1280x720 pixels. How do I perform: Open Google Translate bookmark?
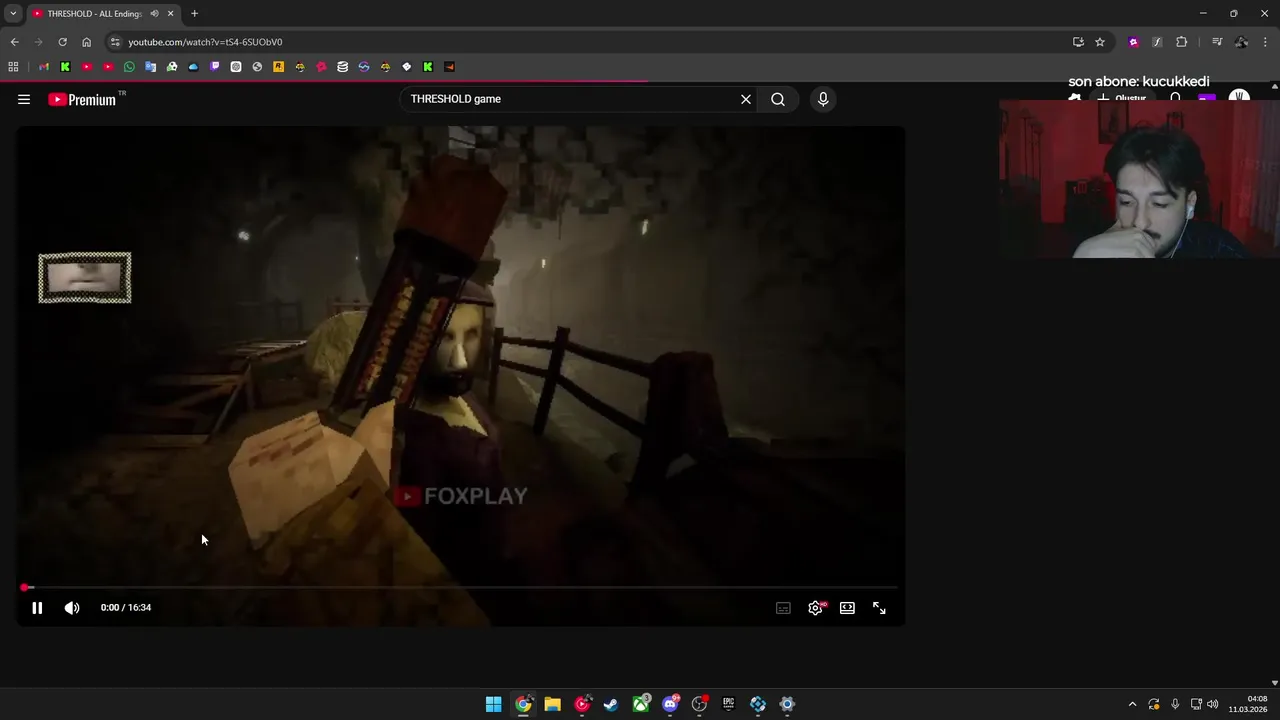(150, 67)
